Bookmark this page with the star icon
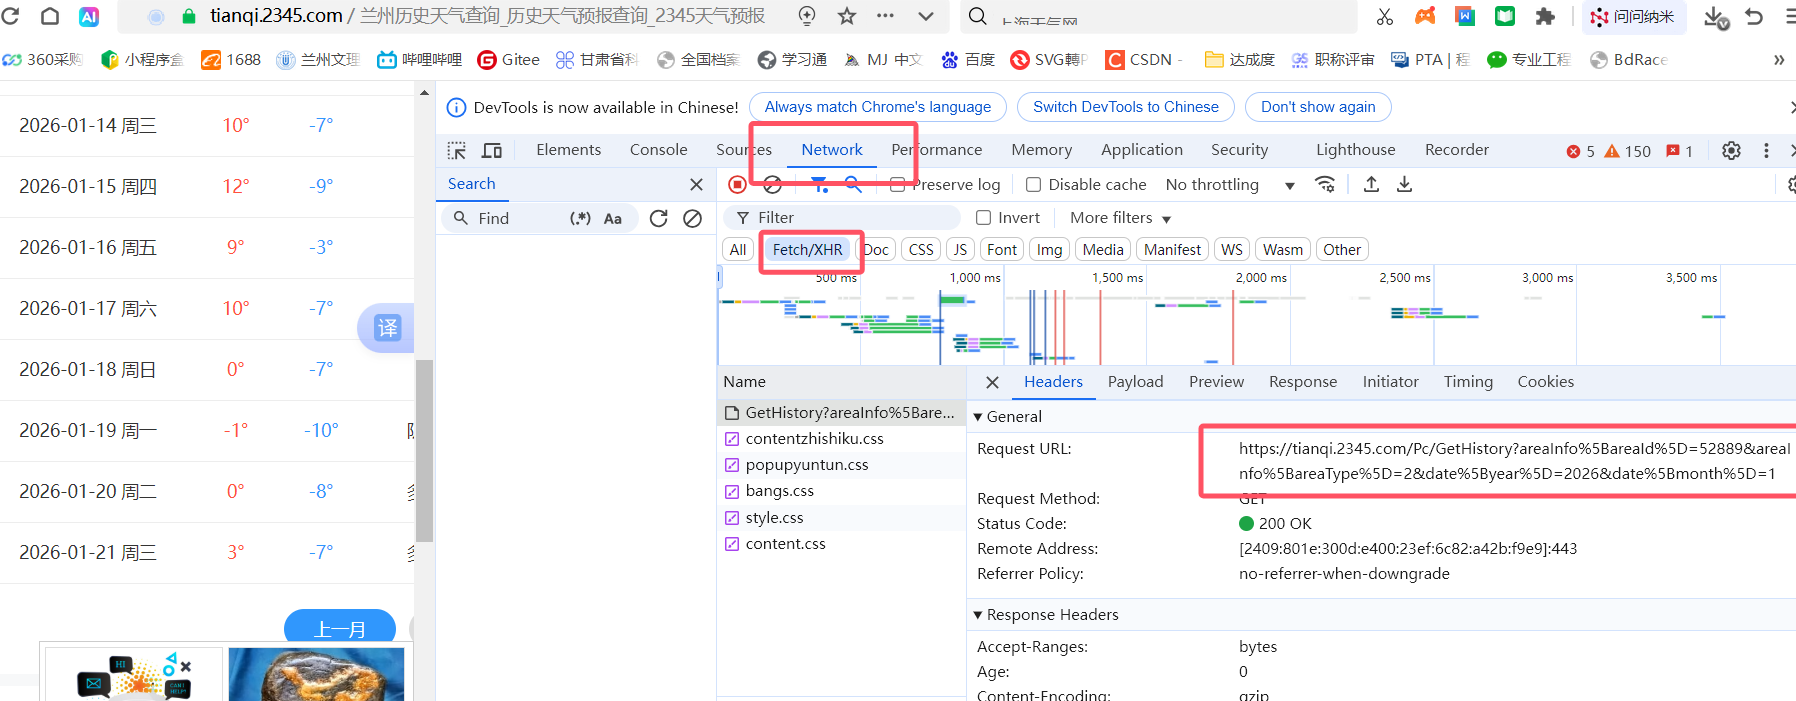Screen dimensions: 1796x701 point(847,16)
